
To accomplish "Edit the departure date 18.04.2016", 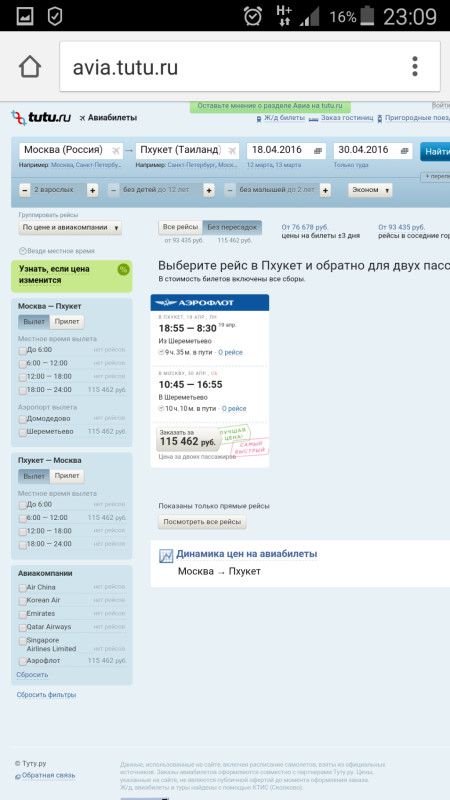I will coord(286,151).
